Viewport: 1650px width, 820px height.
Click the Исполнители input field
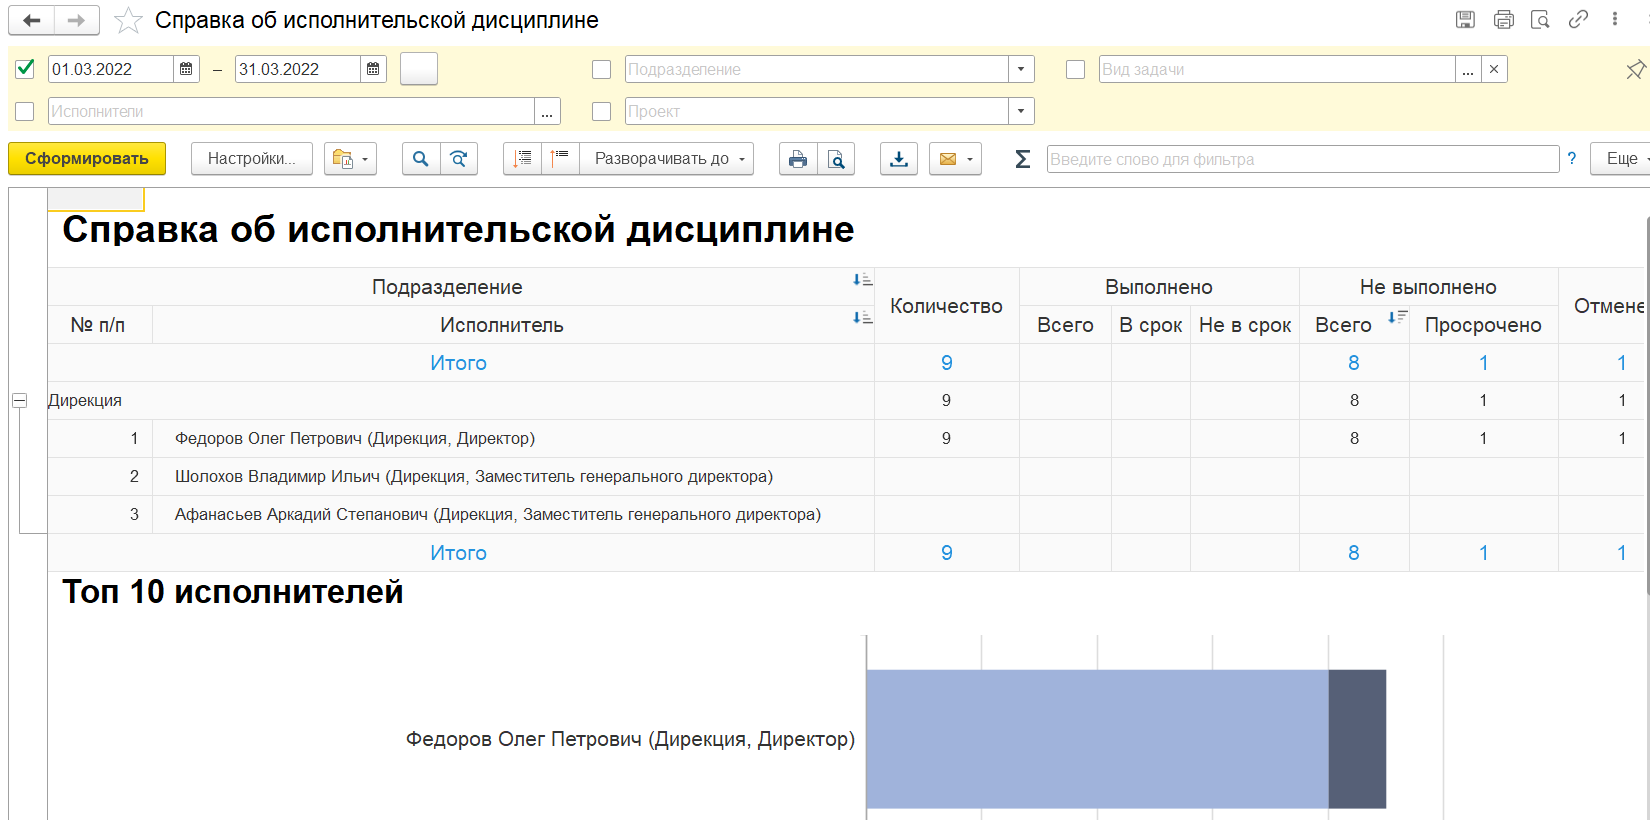[291, 111]
